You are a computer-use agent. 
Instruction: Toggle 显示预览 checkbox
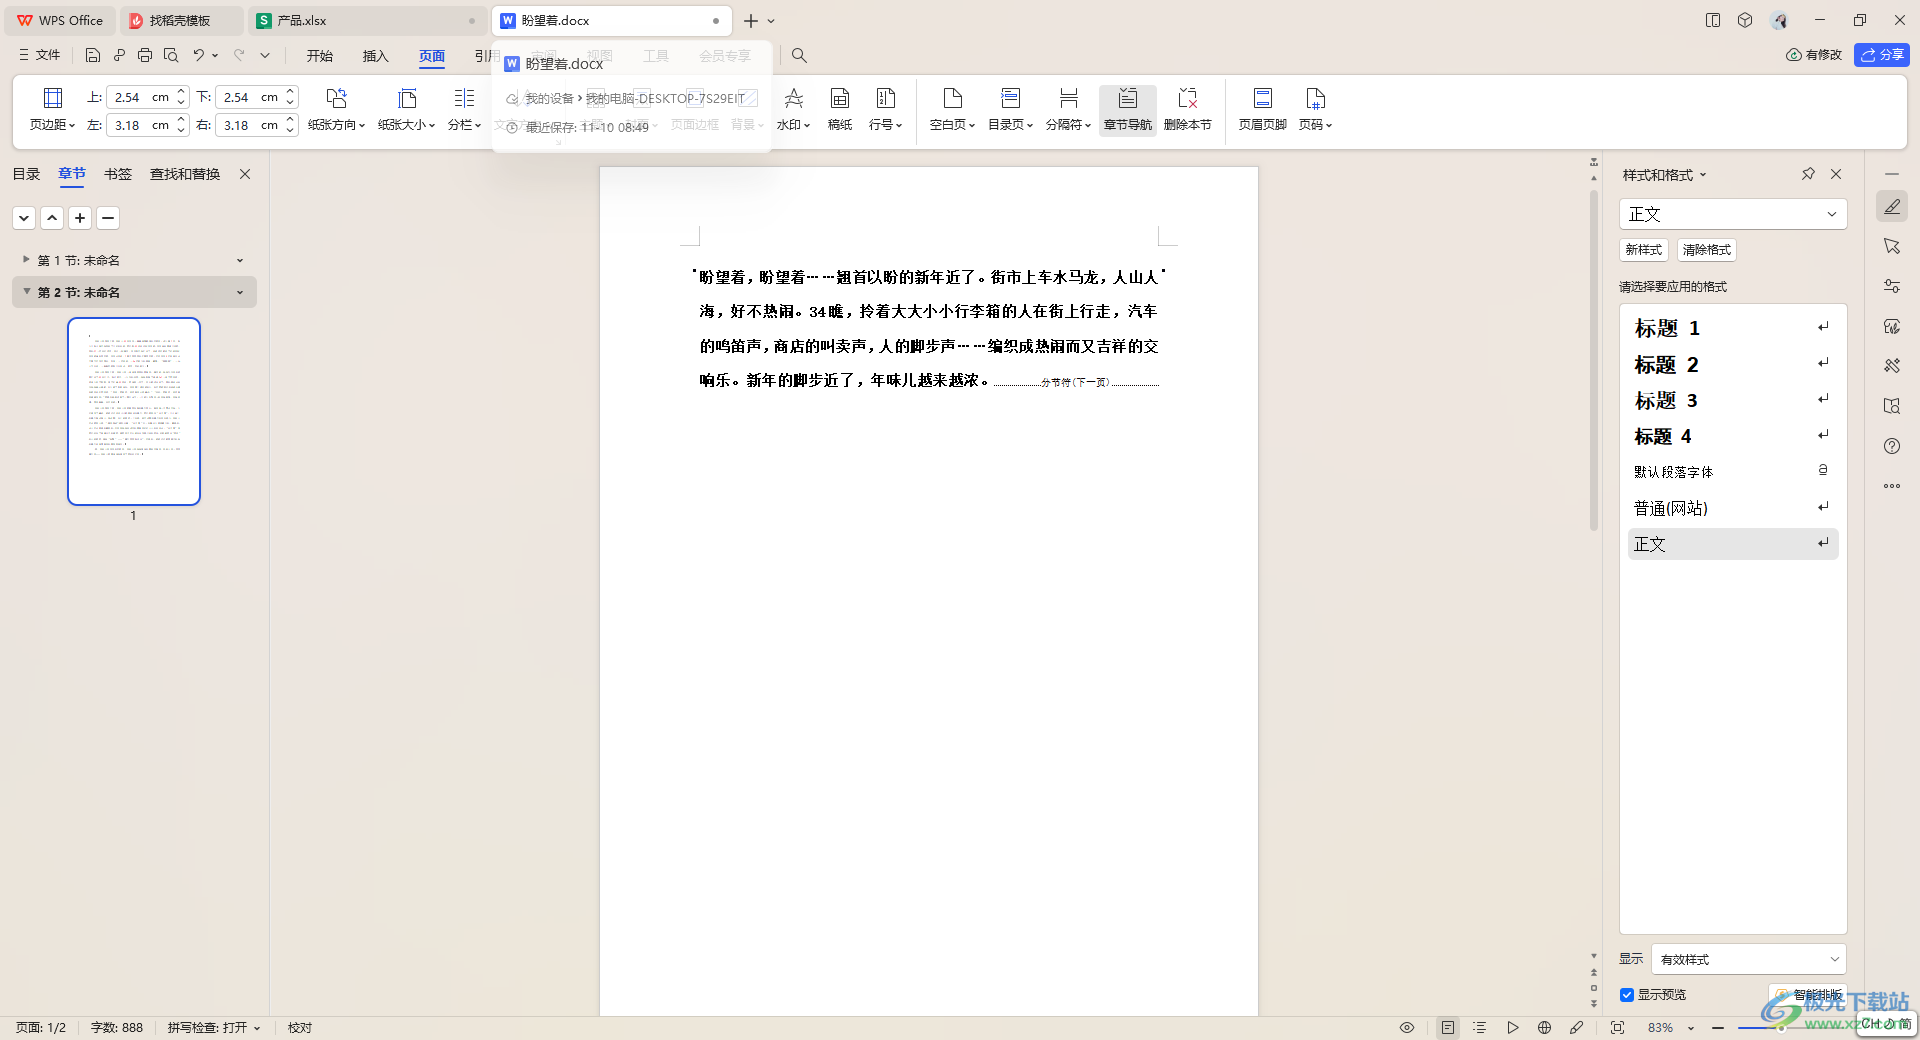coord(1627,995)
